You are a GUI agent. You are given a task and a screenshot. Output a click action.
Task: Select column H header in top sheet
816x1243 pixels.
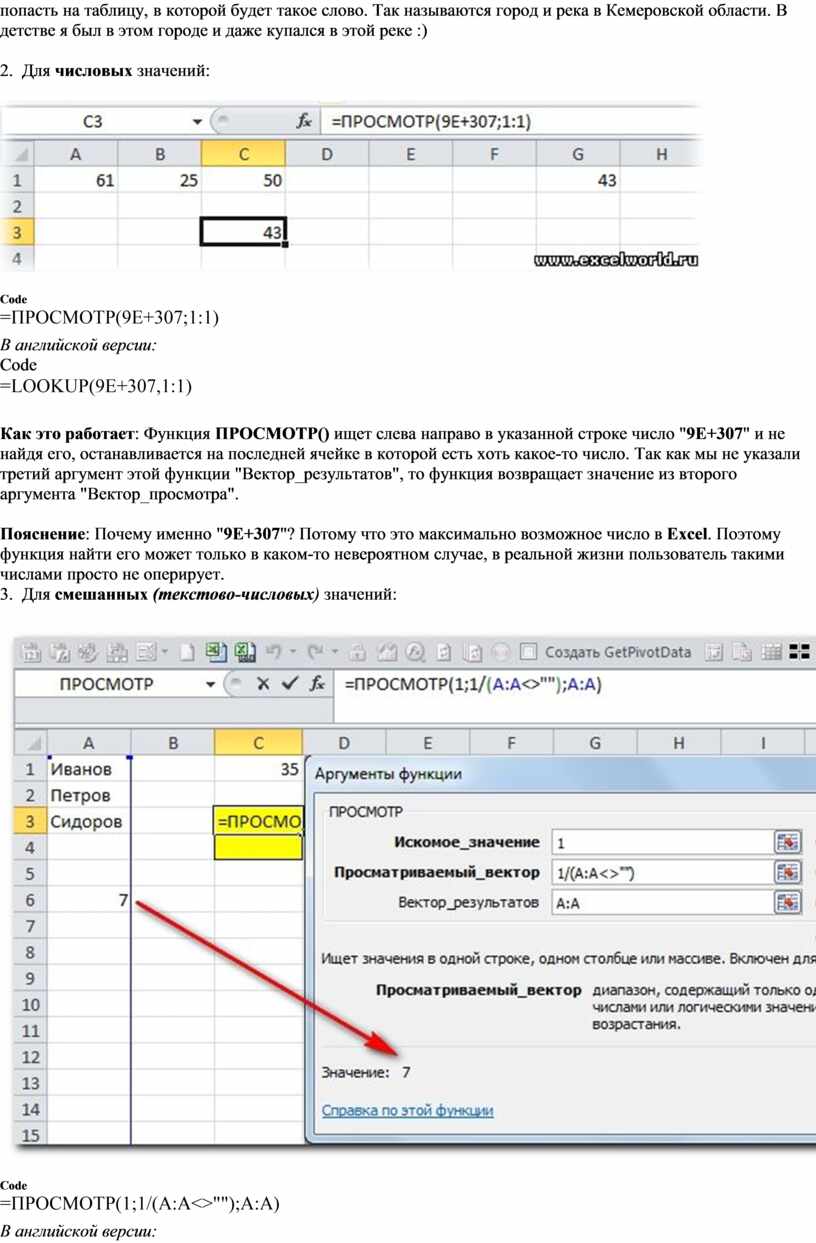tap(661, 154)
